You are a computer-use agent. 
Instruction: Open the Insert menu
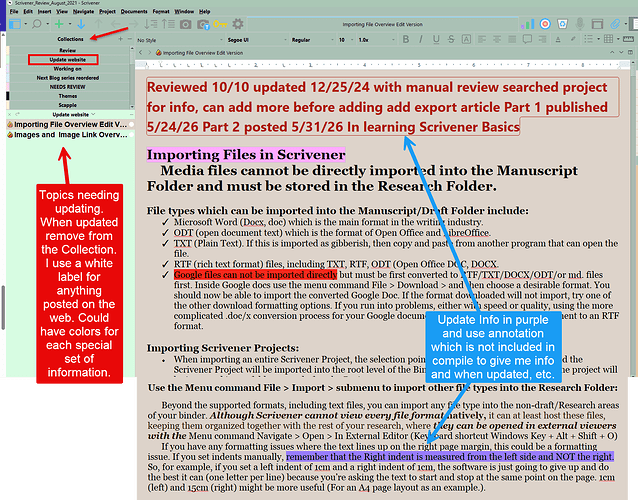(44, 11)
